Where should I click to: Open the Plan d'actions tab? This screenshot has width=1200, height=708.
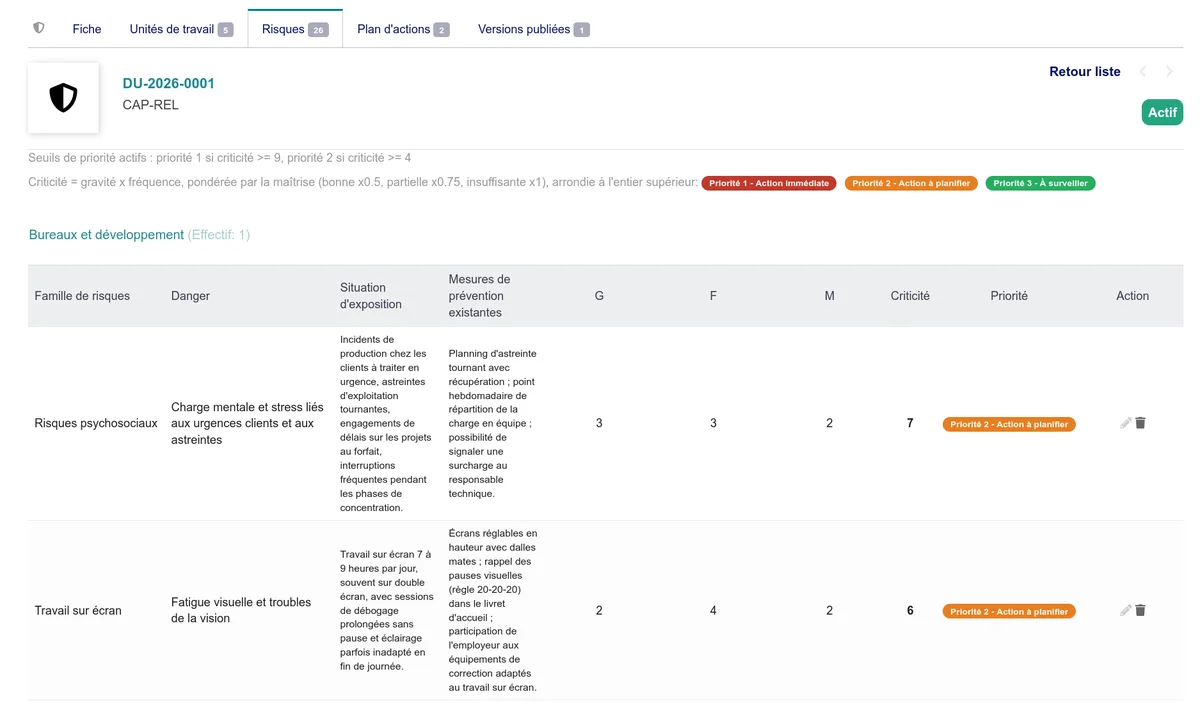[403, 29]
